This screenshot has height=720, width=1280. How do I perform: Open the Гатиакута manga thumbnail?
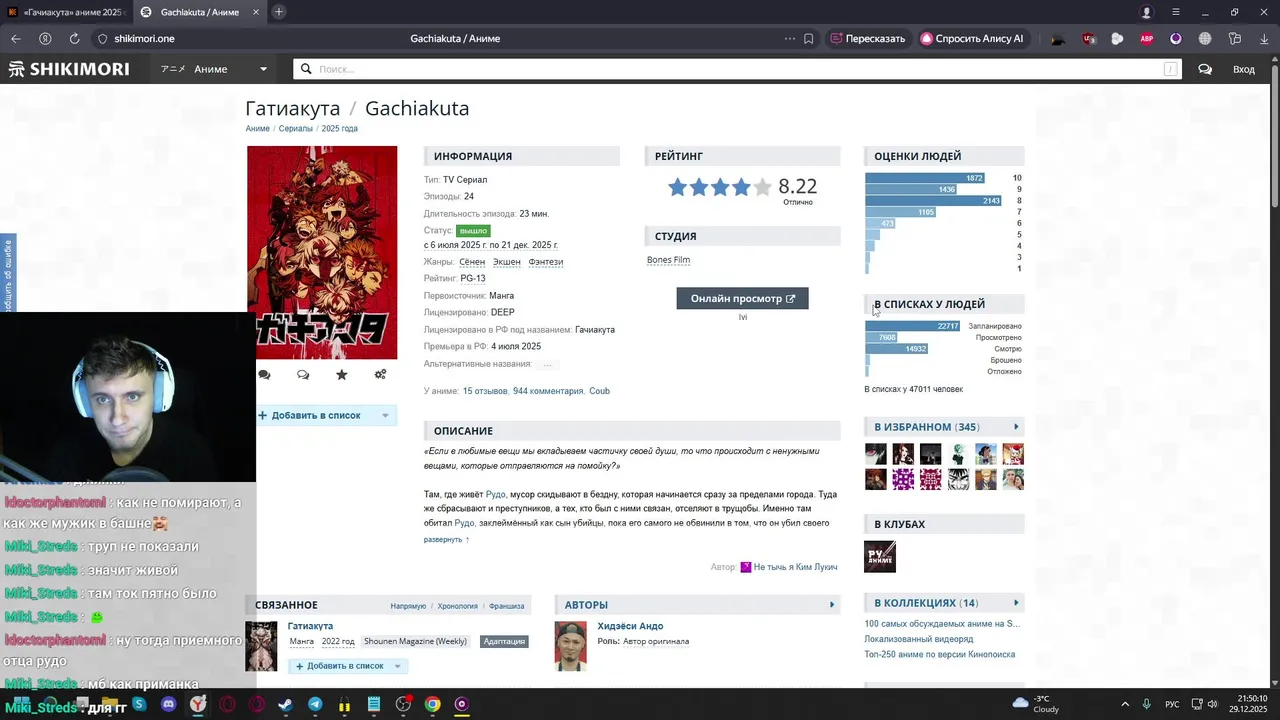[261, 646]
